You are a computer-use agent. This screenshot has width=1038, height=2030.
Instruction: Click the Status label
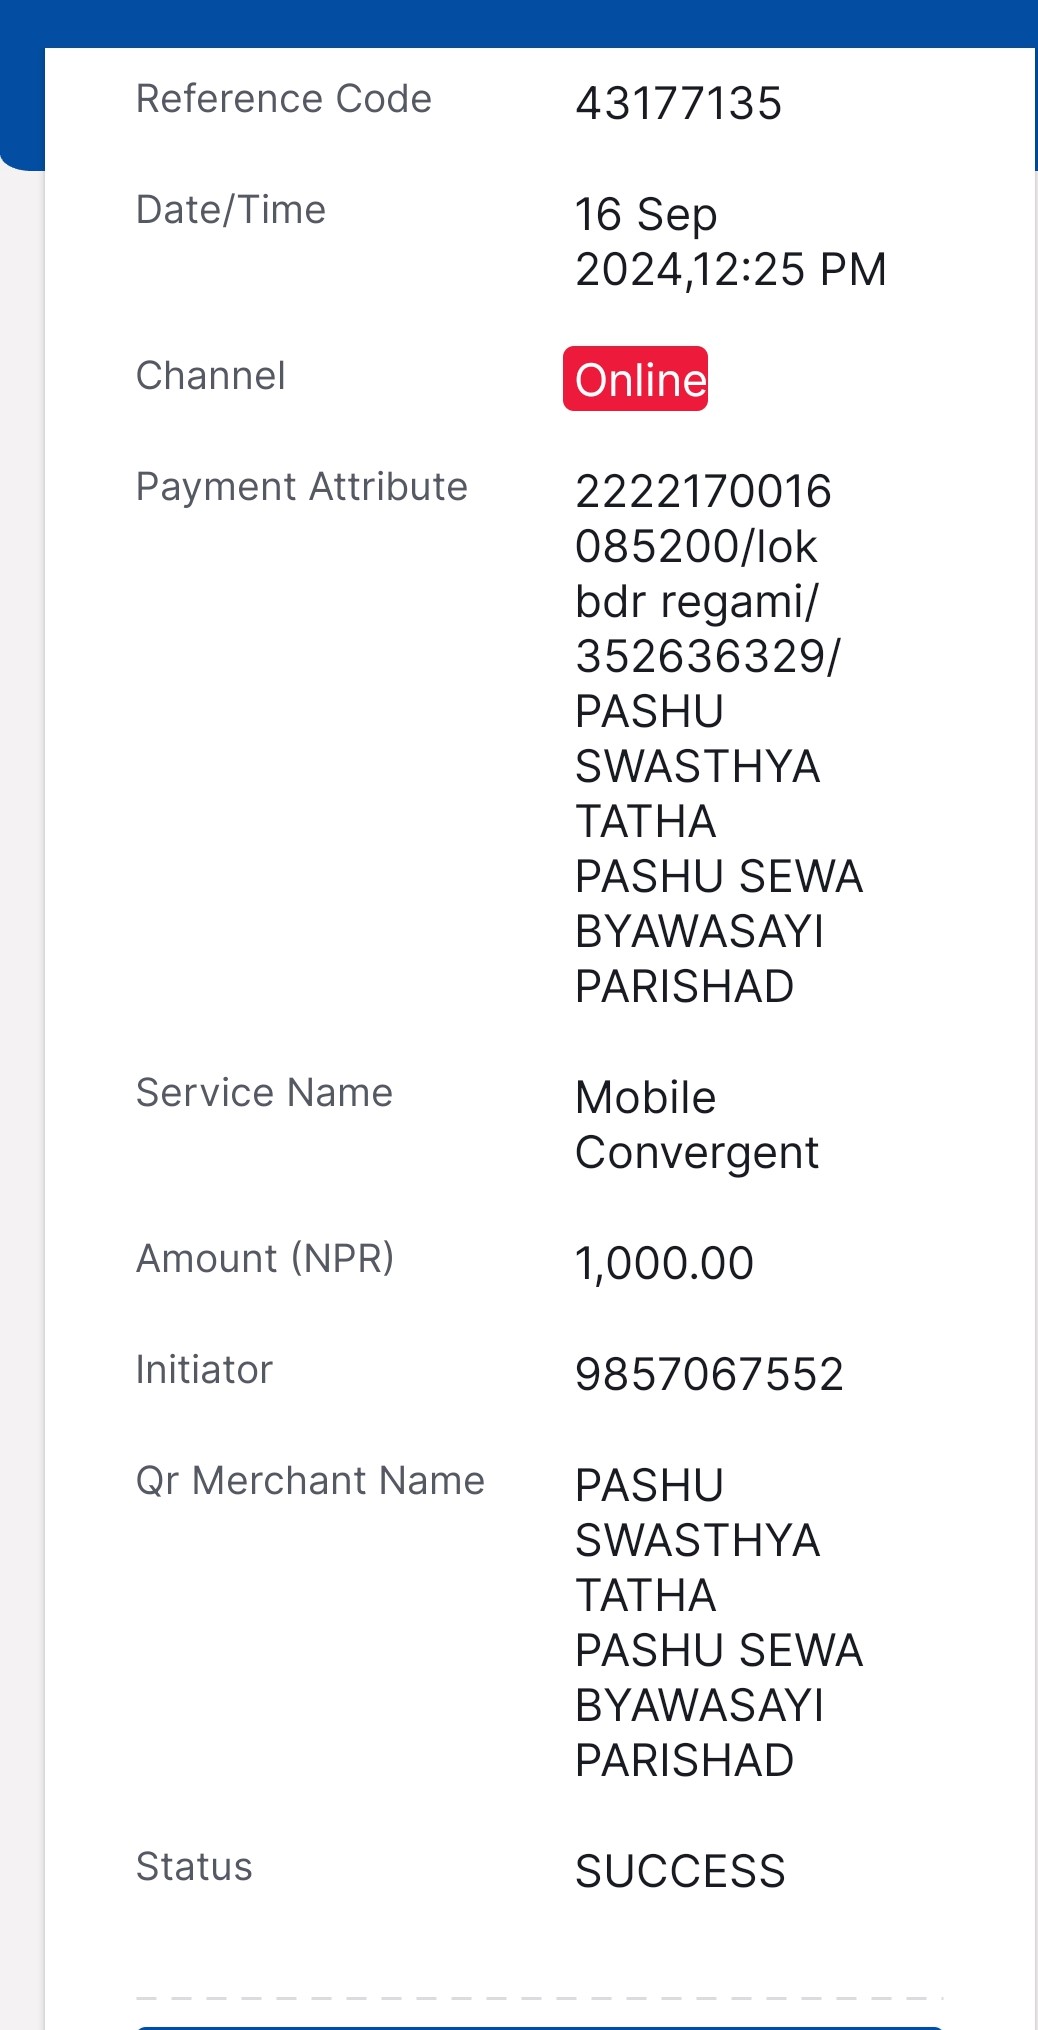point(194,1867)
